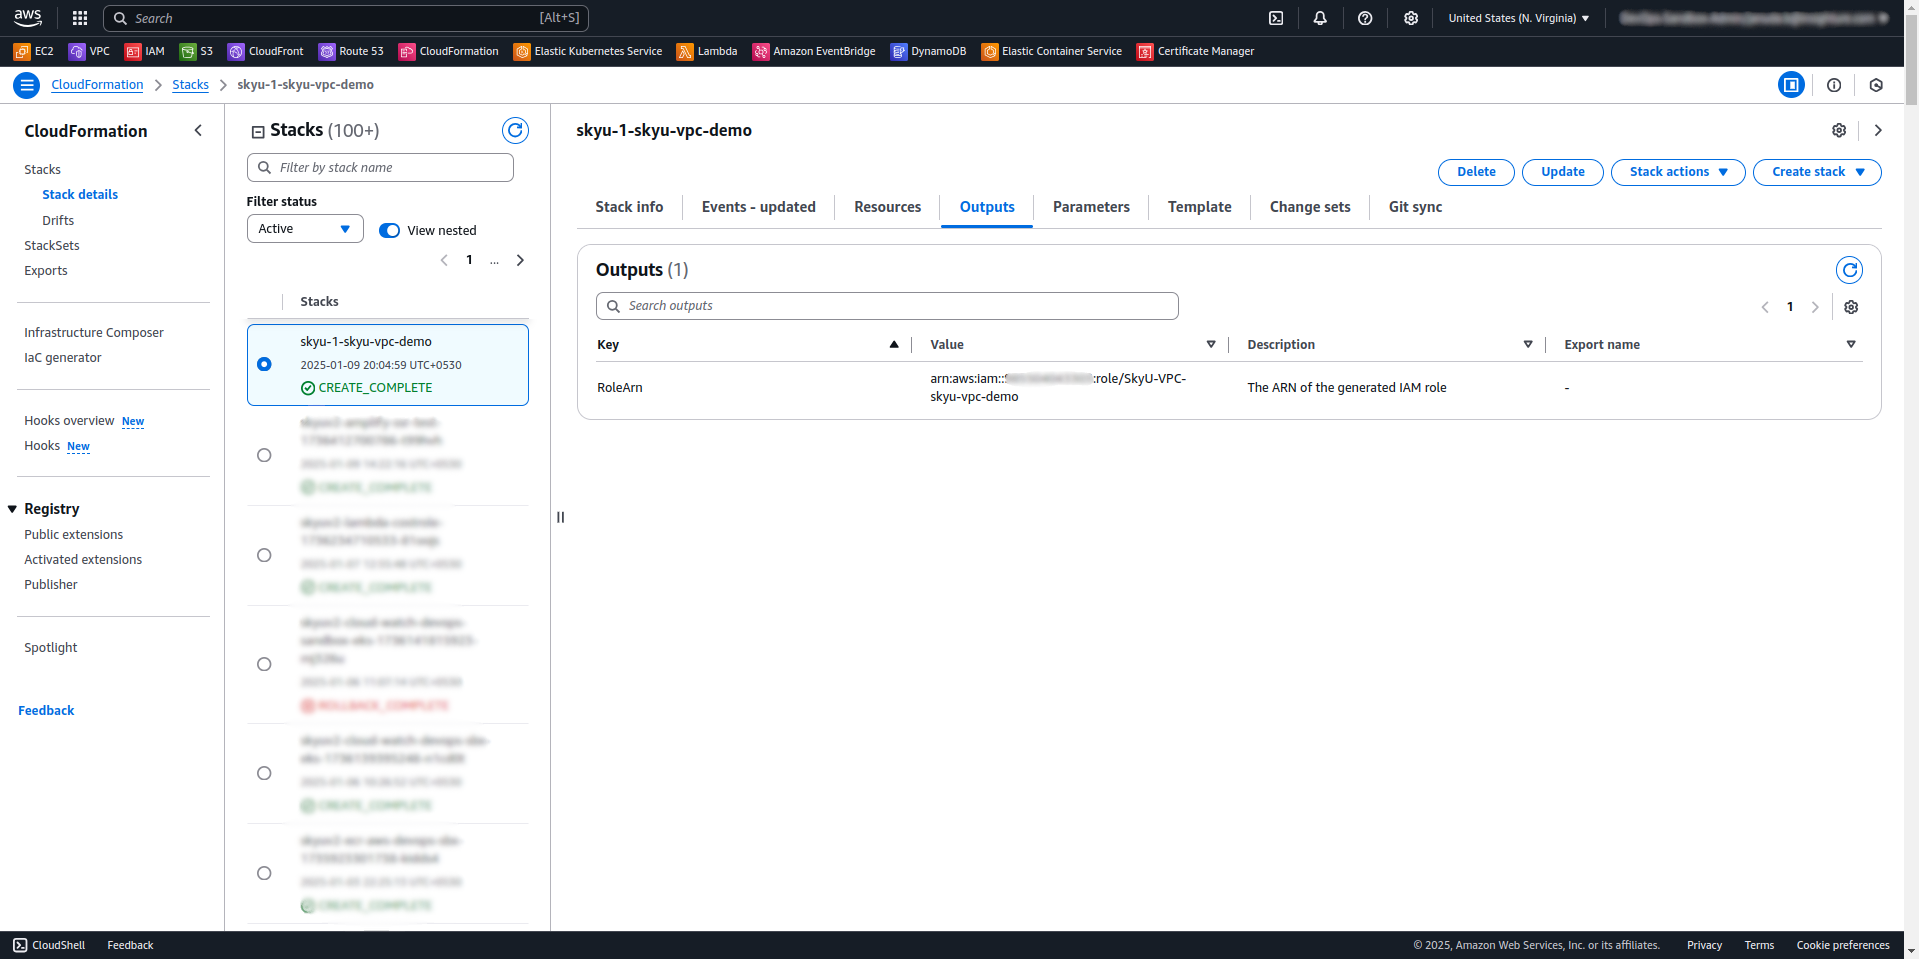Open stack detail settings gear
This screenshot has height=959, width=1919.
(1839, 130)
